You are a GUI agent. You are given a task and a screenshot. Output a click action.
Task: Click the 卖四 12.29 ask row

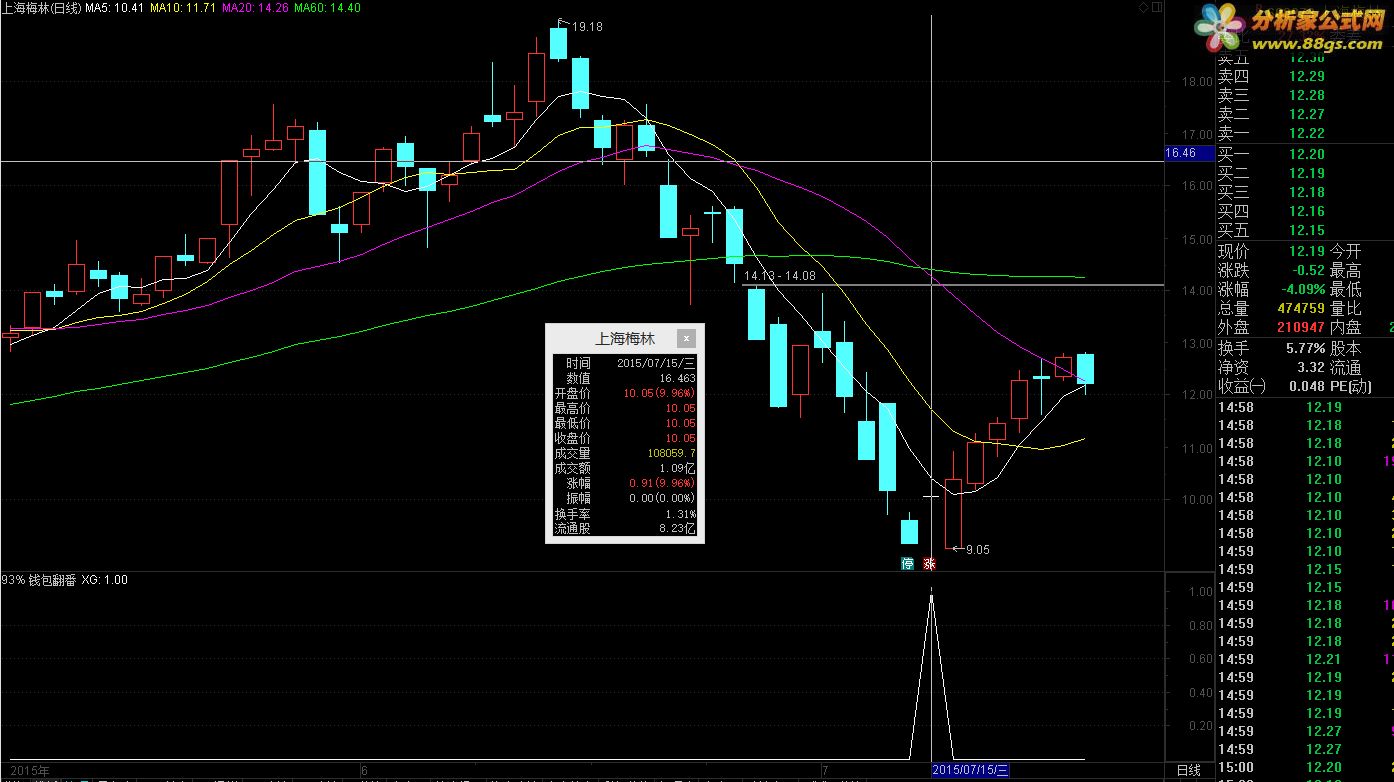(1271, 76)
